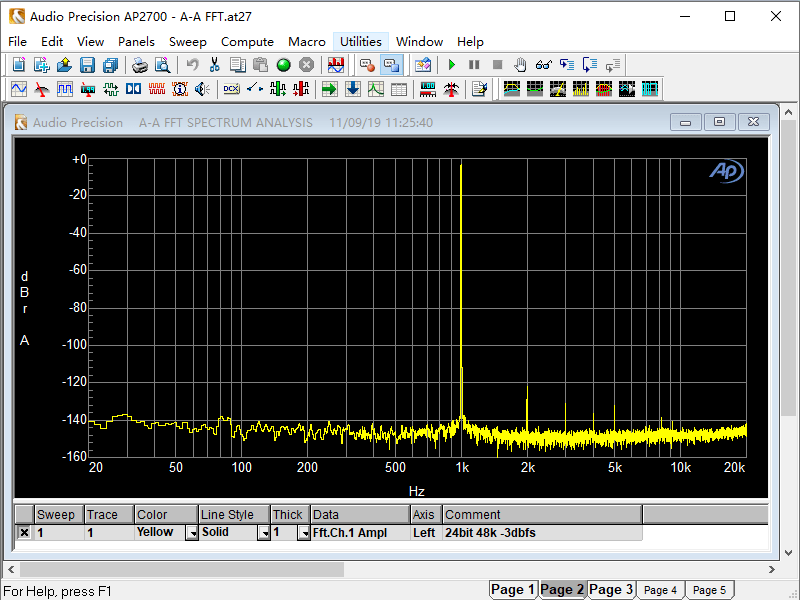Click the Save test diskette icon
This screenshot has height=600, width=800.
coord(87,65)
